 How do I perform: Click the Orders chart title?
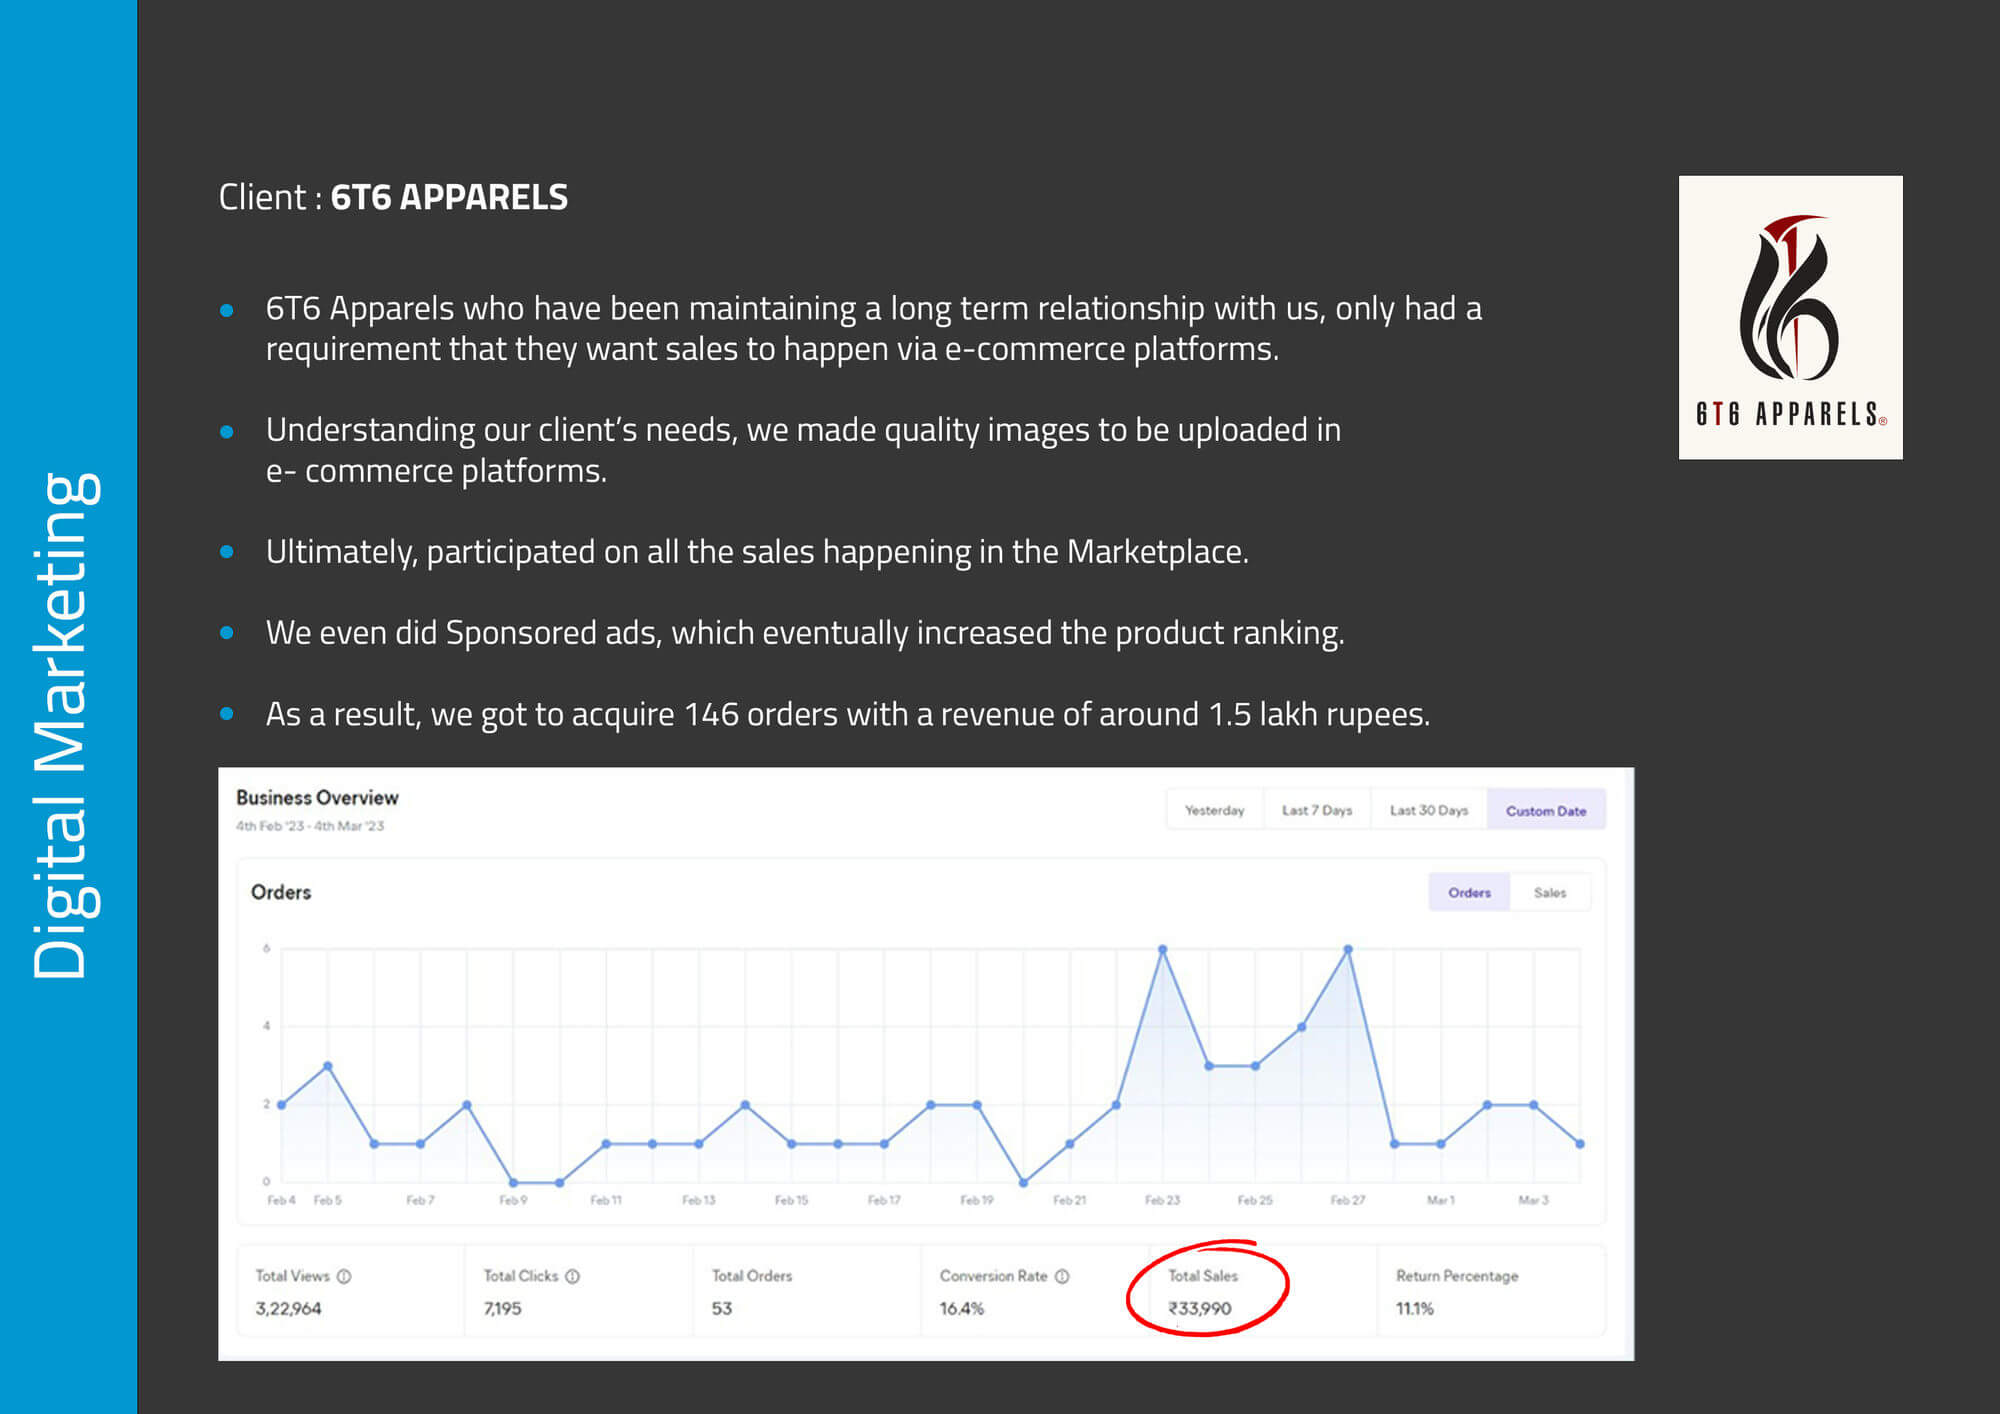click(x=281, y=892)
